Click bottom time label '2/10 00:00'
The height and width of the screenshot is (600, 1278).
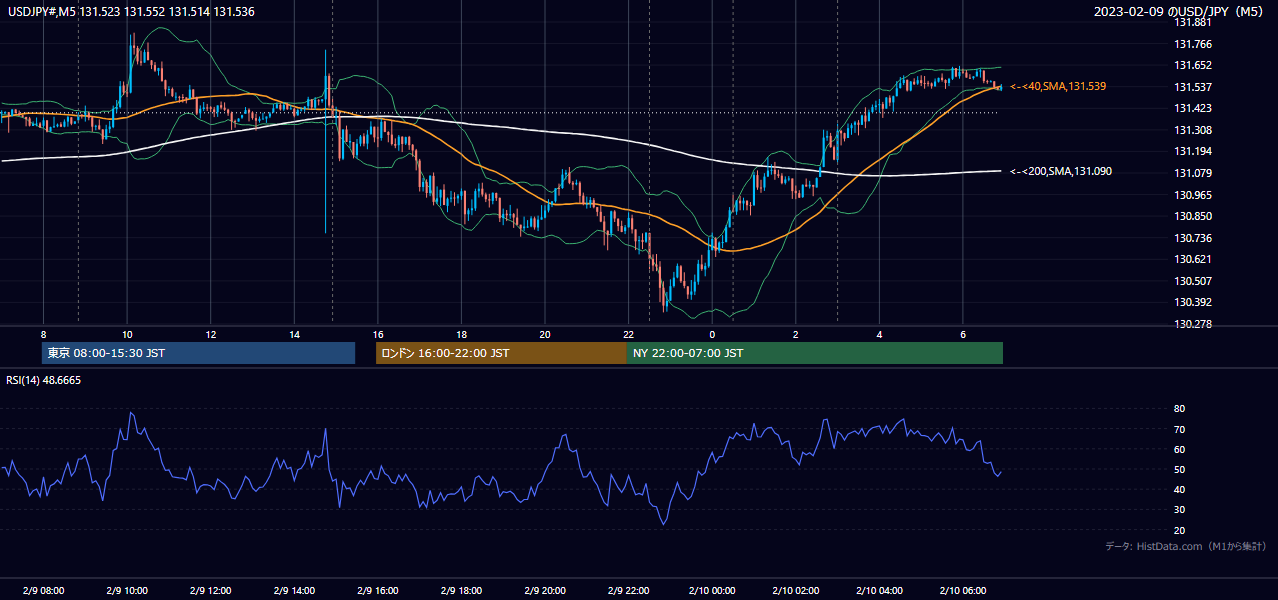712,590
